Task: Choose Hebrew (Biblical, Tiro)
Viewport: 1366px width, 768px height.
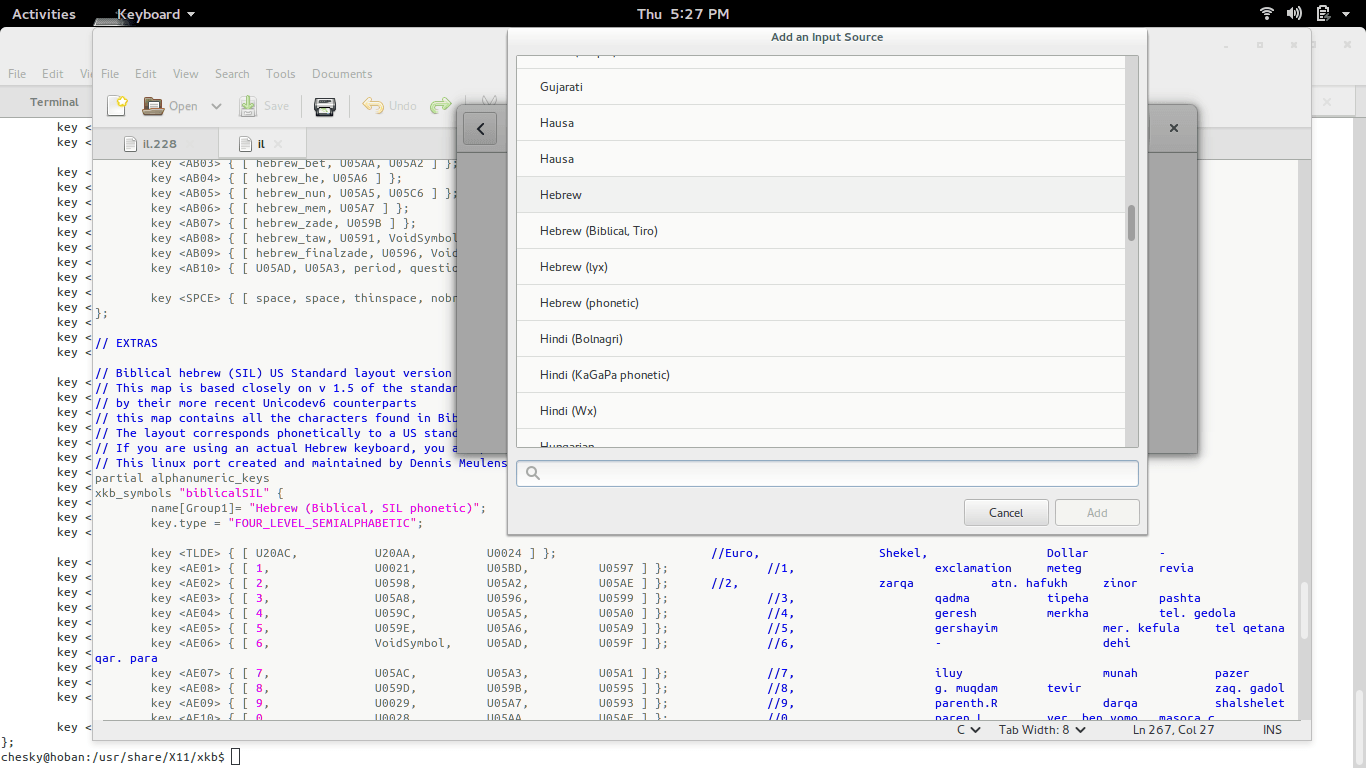Action: (x=821, y=231)
